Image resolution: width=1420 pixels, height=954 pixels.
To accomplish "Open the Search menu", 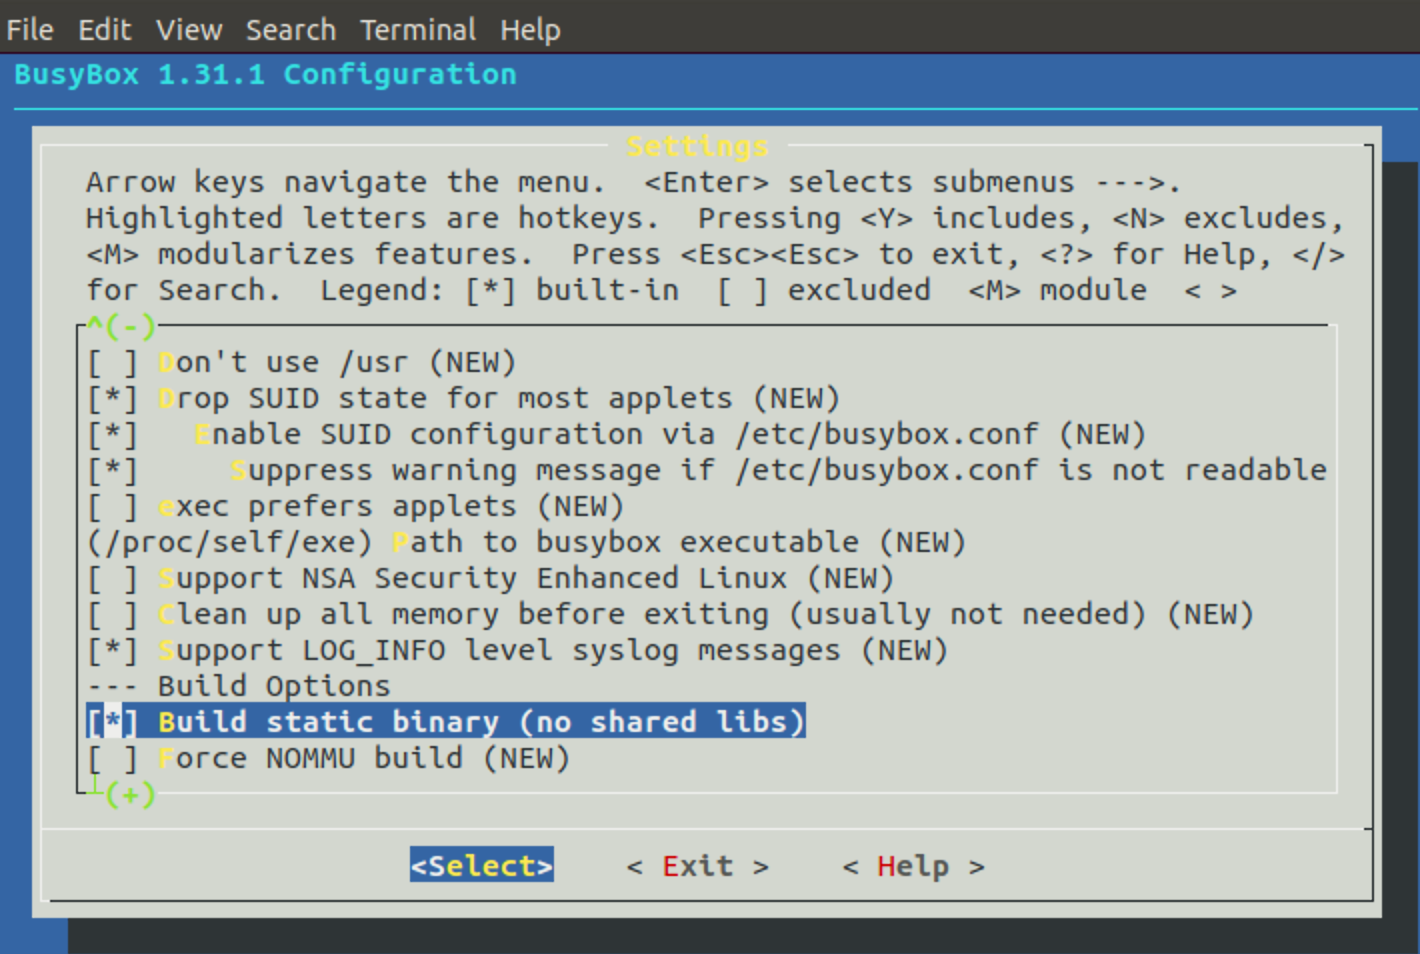I will coord(291,30).
